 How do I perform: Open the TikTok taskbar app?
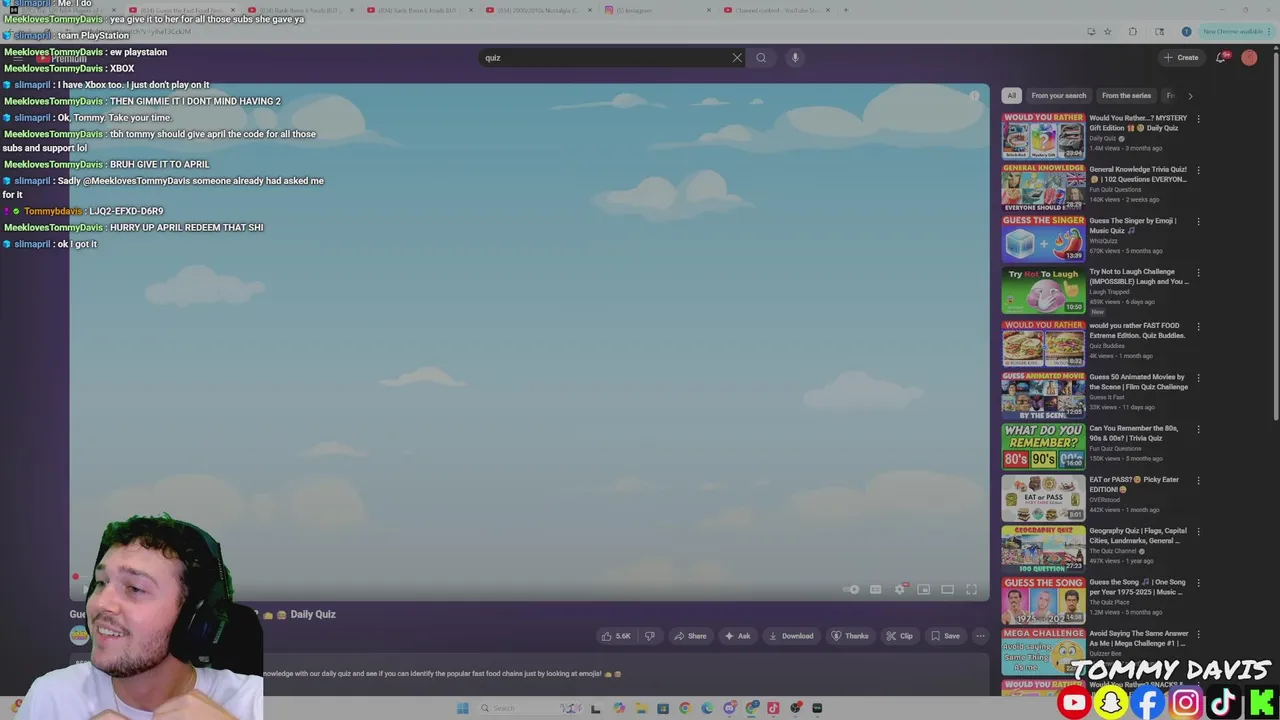(773, 708)
